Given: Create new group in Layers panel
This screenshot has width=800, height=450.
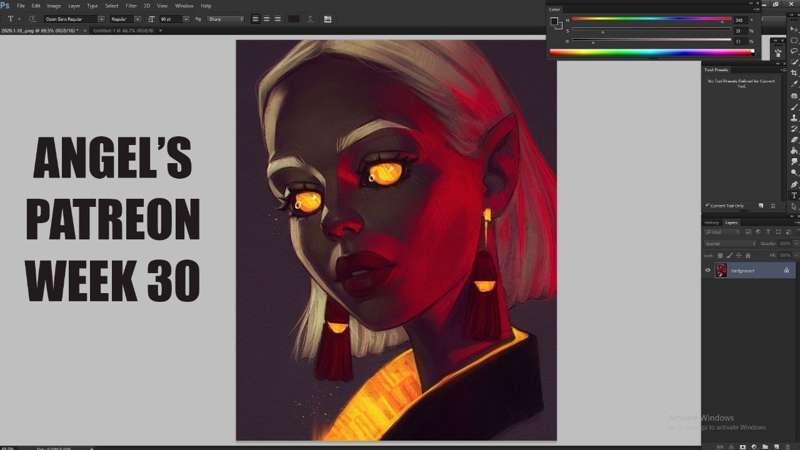Looking at the screenshot, I should click(765, 446).
